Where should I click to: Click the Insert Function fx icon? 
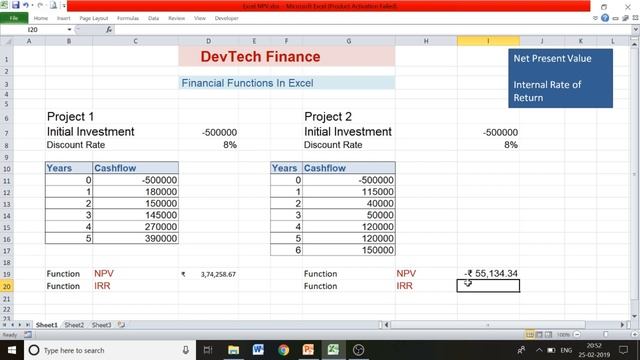[x=109, y=29]
